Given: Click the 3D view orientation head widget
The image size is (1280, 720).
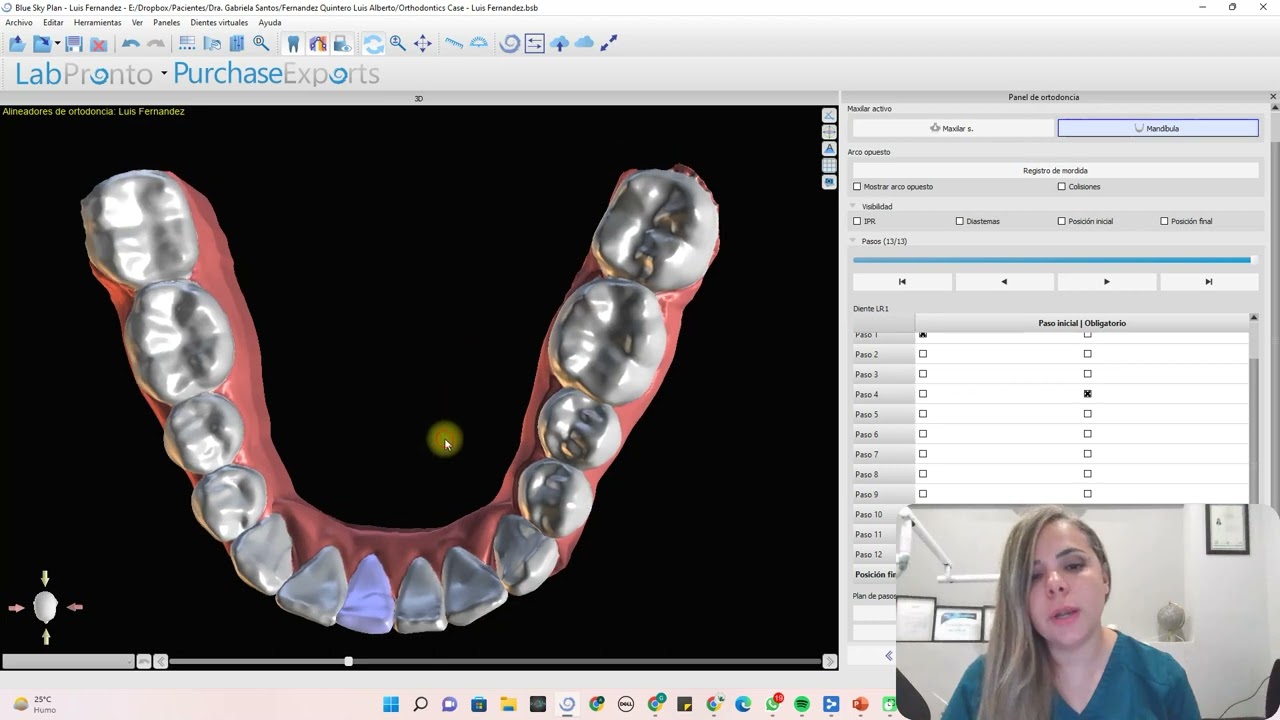Looking at the screenshot, I should pyautogui.click(x=45, y=607).
